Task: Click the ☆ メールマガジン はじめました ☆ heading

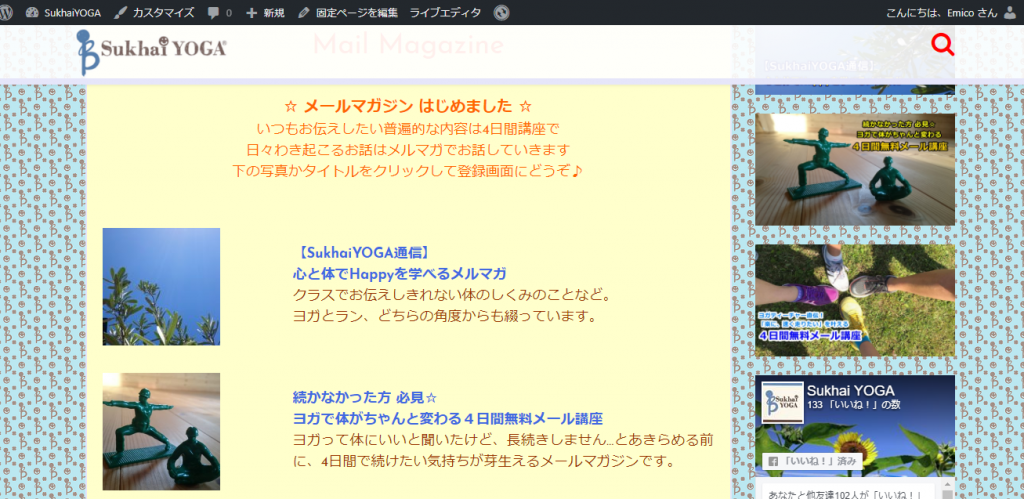Action: [409, 106]
